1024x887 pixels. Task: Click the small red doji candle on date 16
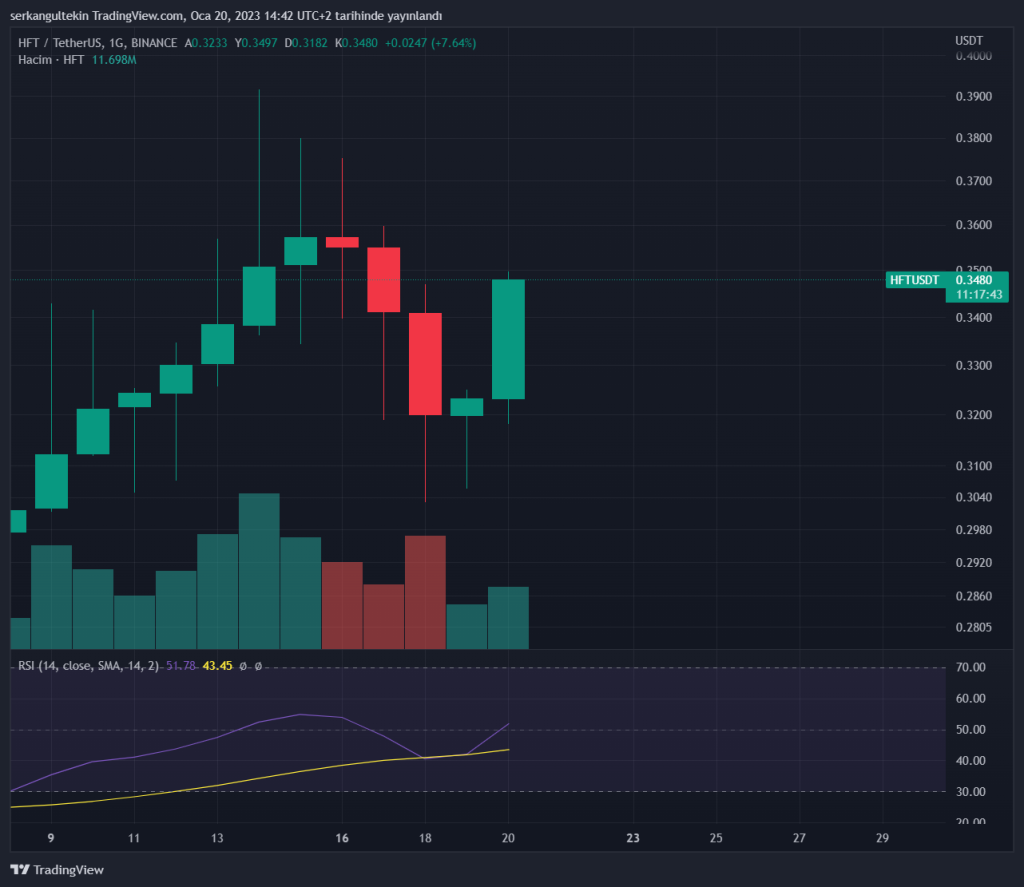342,242
